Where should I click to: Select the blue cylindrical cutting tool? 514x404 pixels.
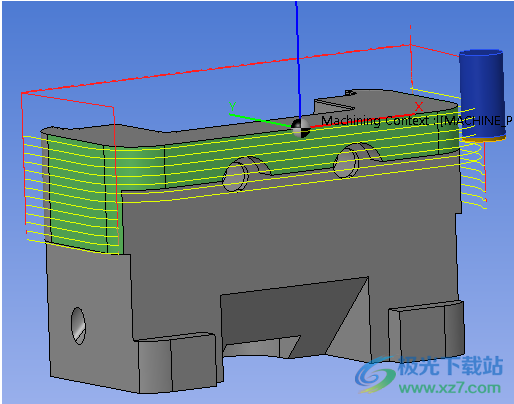click(482, 96)
